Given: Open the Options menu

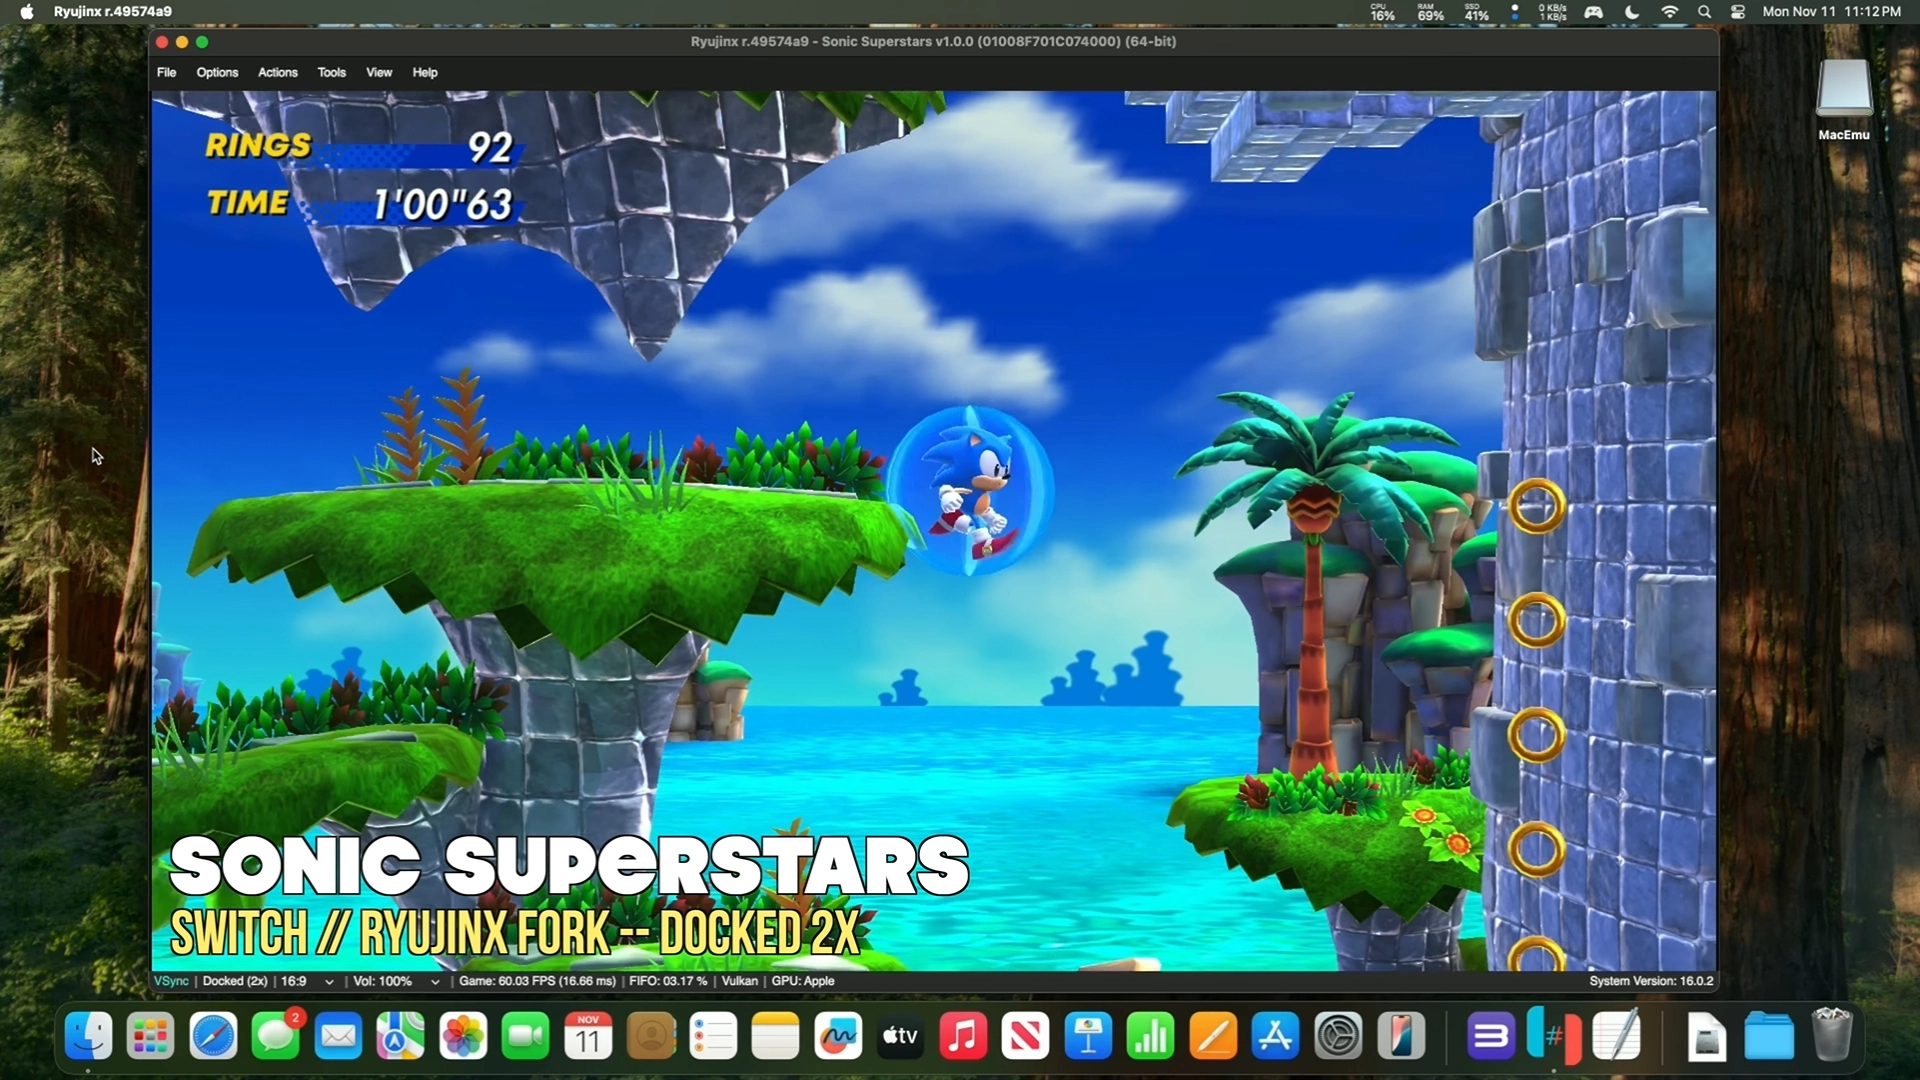Looking at the screenshot, I should [217, 72].
